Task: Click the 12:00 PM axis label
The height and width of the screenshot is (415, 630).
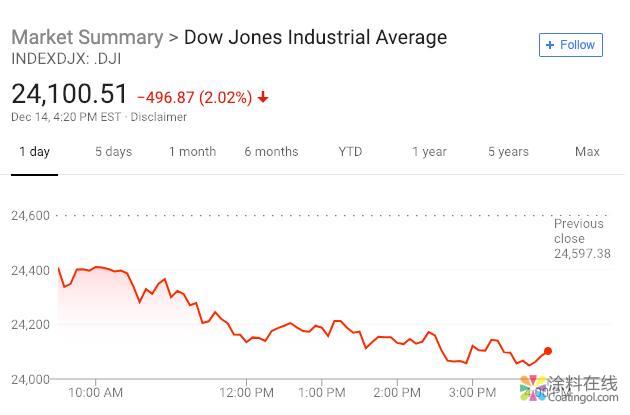Action: [246, 392]
